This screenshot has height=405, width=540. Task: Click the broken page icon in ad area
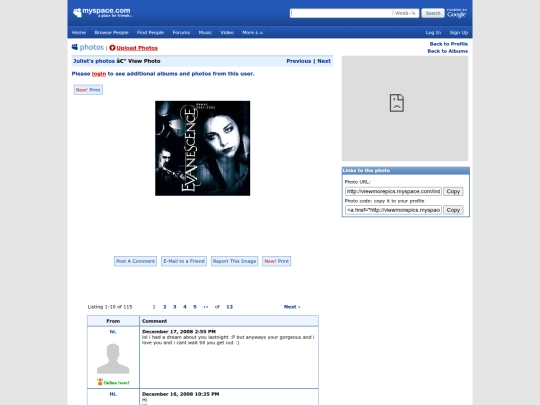[397, 103]
